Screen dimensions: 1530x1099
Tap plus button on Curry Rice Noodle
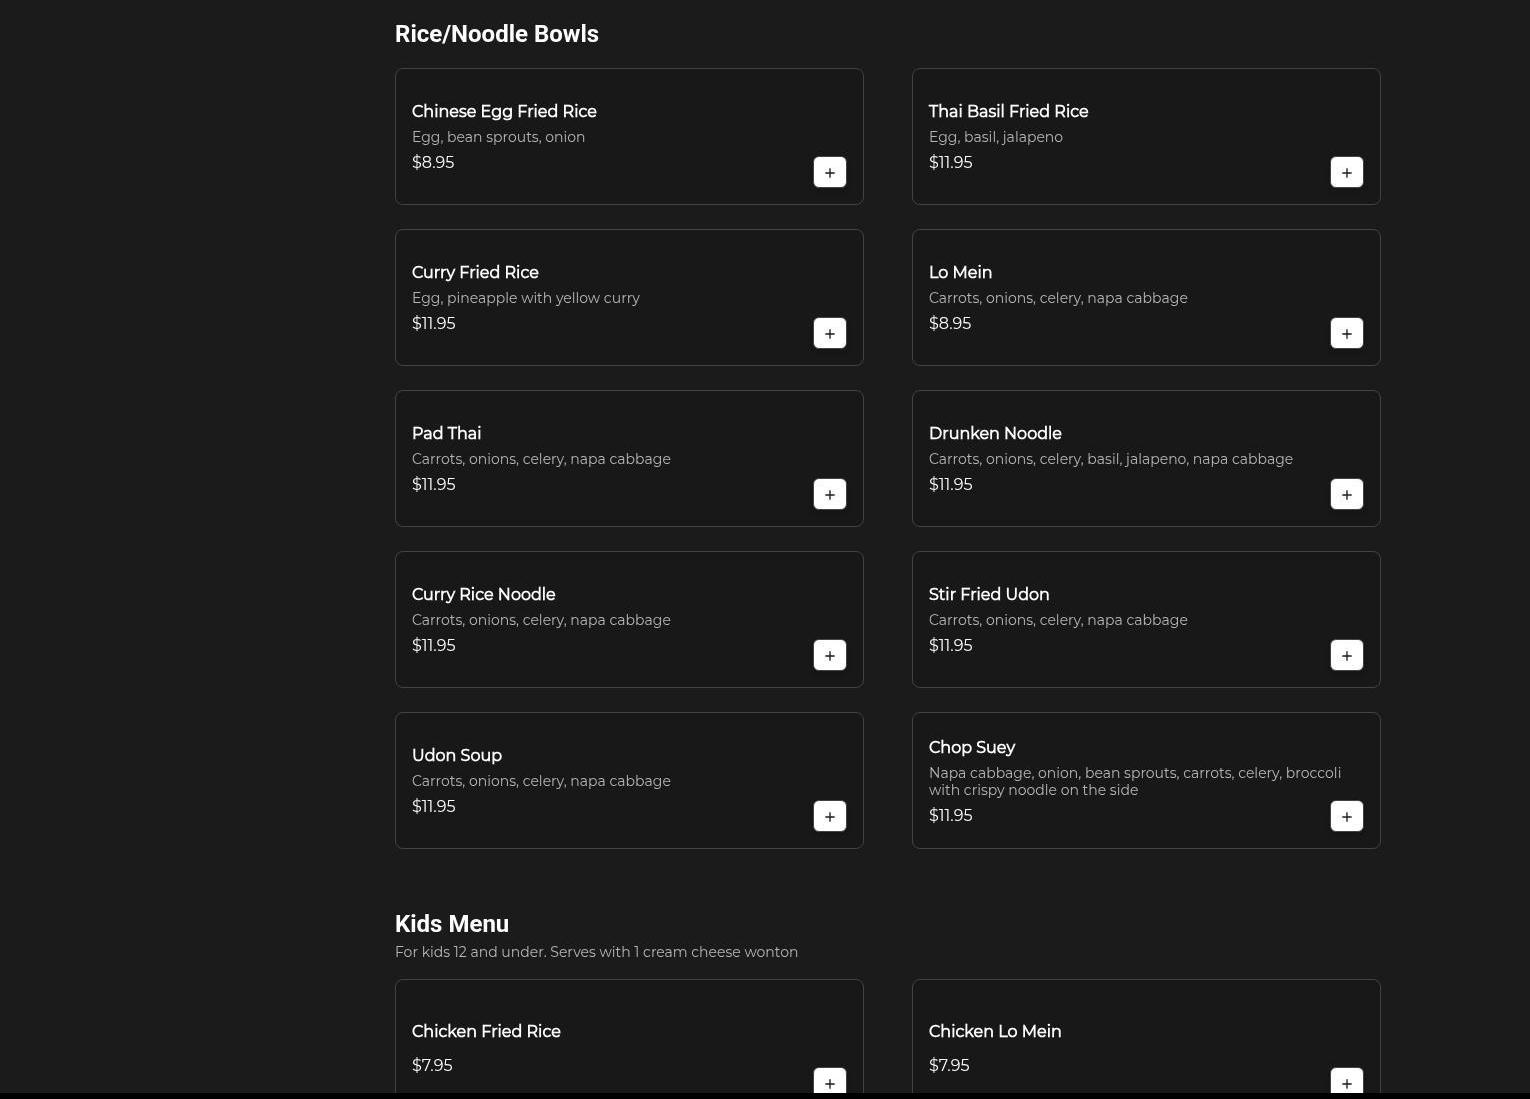pos(829,655)
